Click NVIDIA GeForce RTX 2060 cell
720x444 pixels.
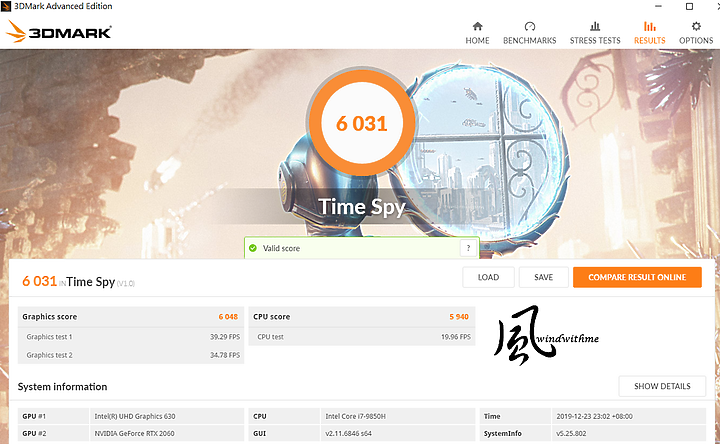[167, 433]
